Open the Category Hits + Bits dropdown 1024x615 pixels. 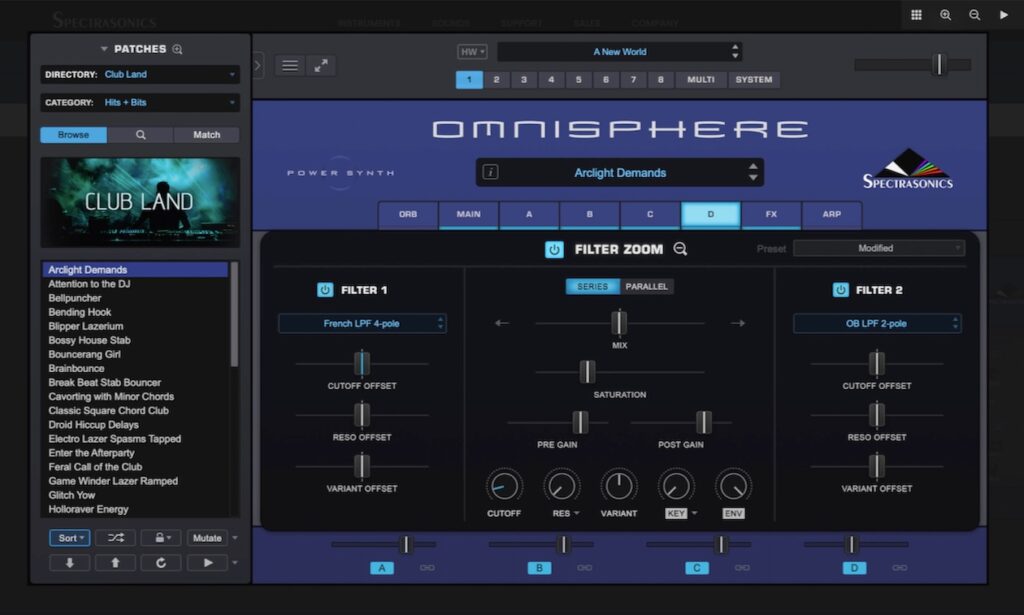point(141,102)
